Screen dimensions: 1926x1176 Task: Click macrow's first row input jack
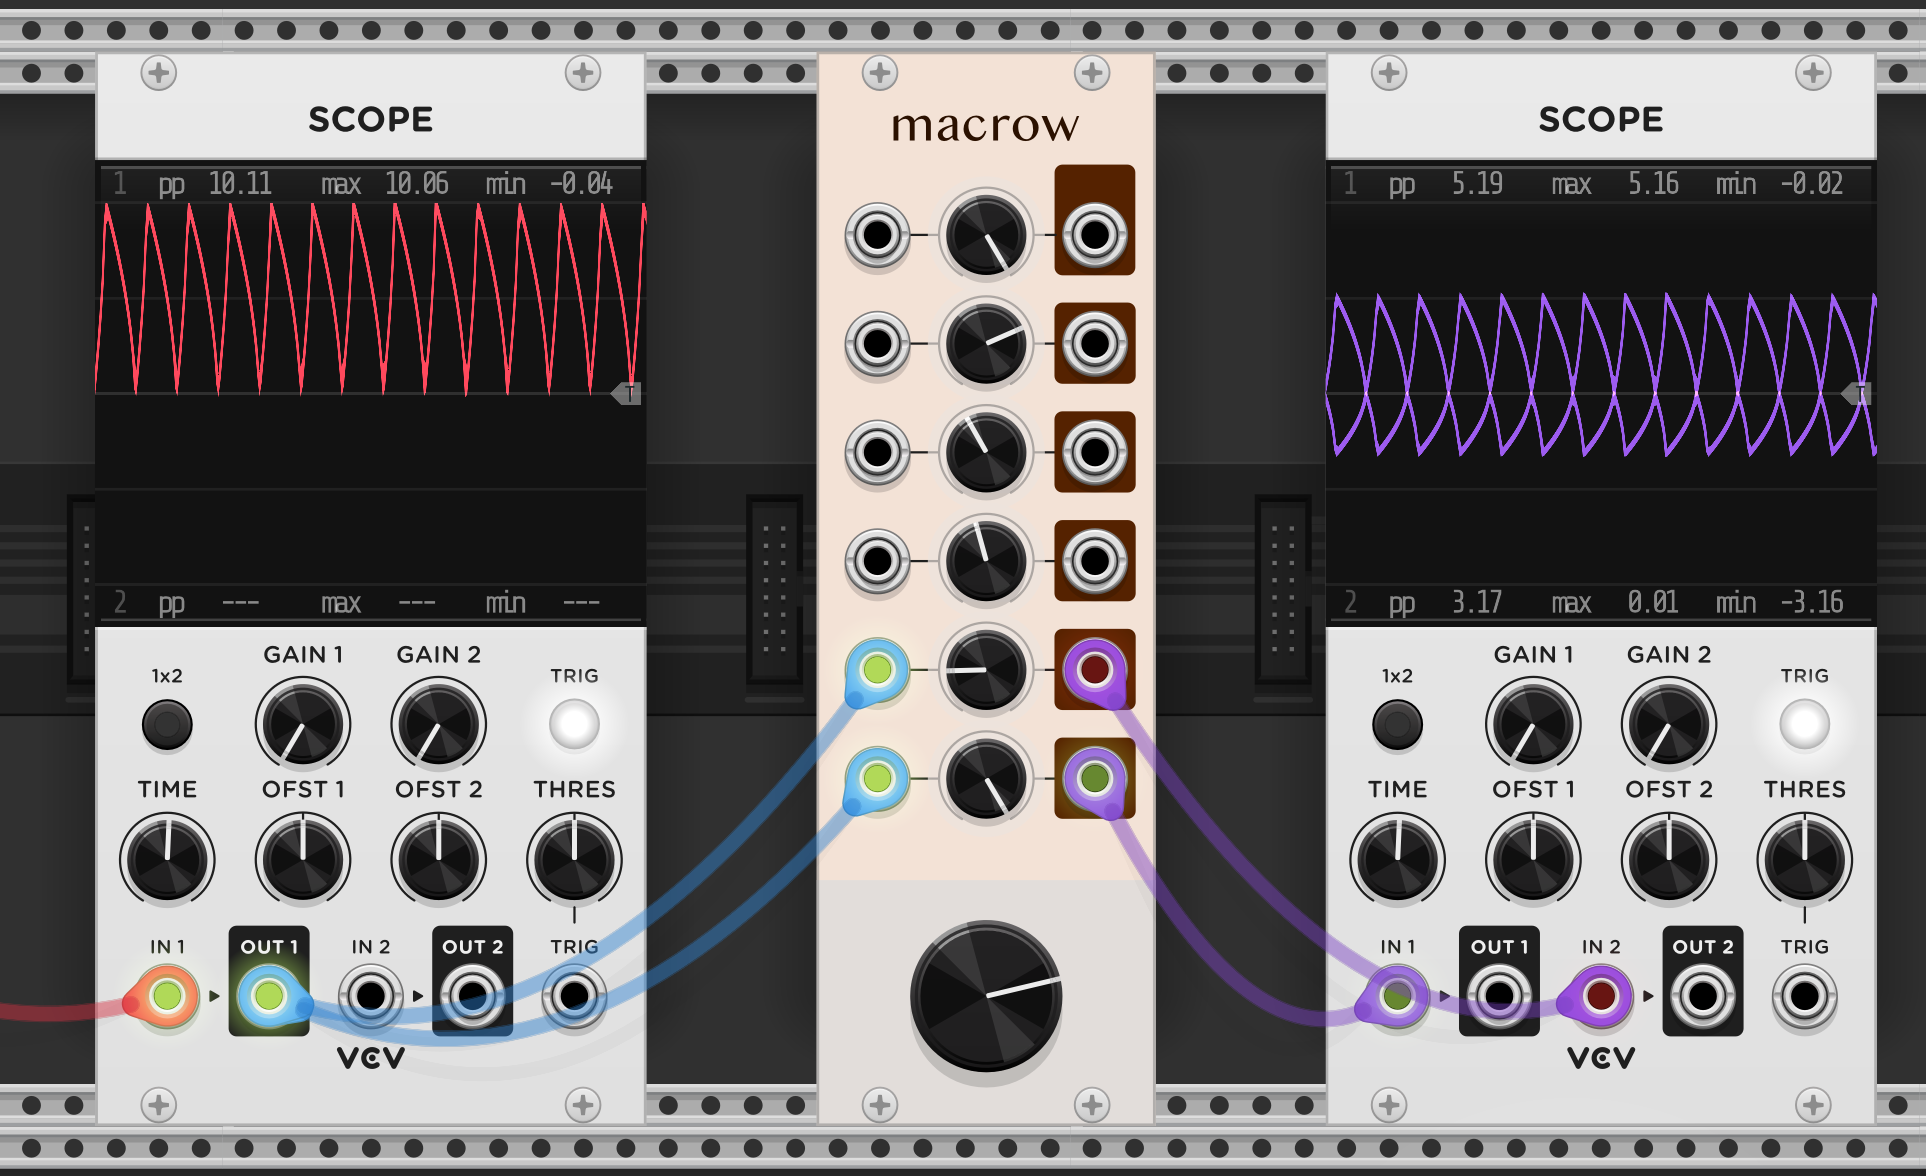tap(877, 236)
